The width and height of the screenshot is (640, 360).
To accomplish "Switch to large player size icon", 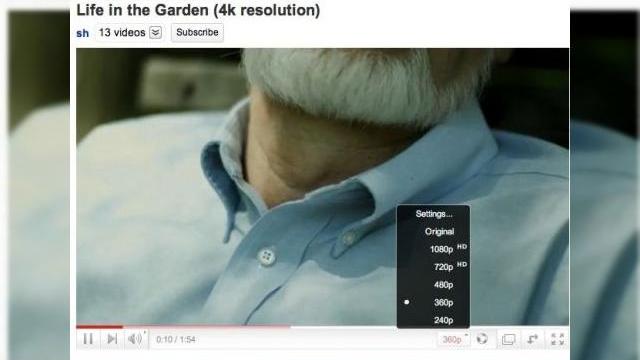I will pyautogui.click(x=508, y=339).
